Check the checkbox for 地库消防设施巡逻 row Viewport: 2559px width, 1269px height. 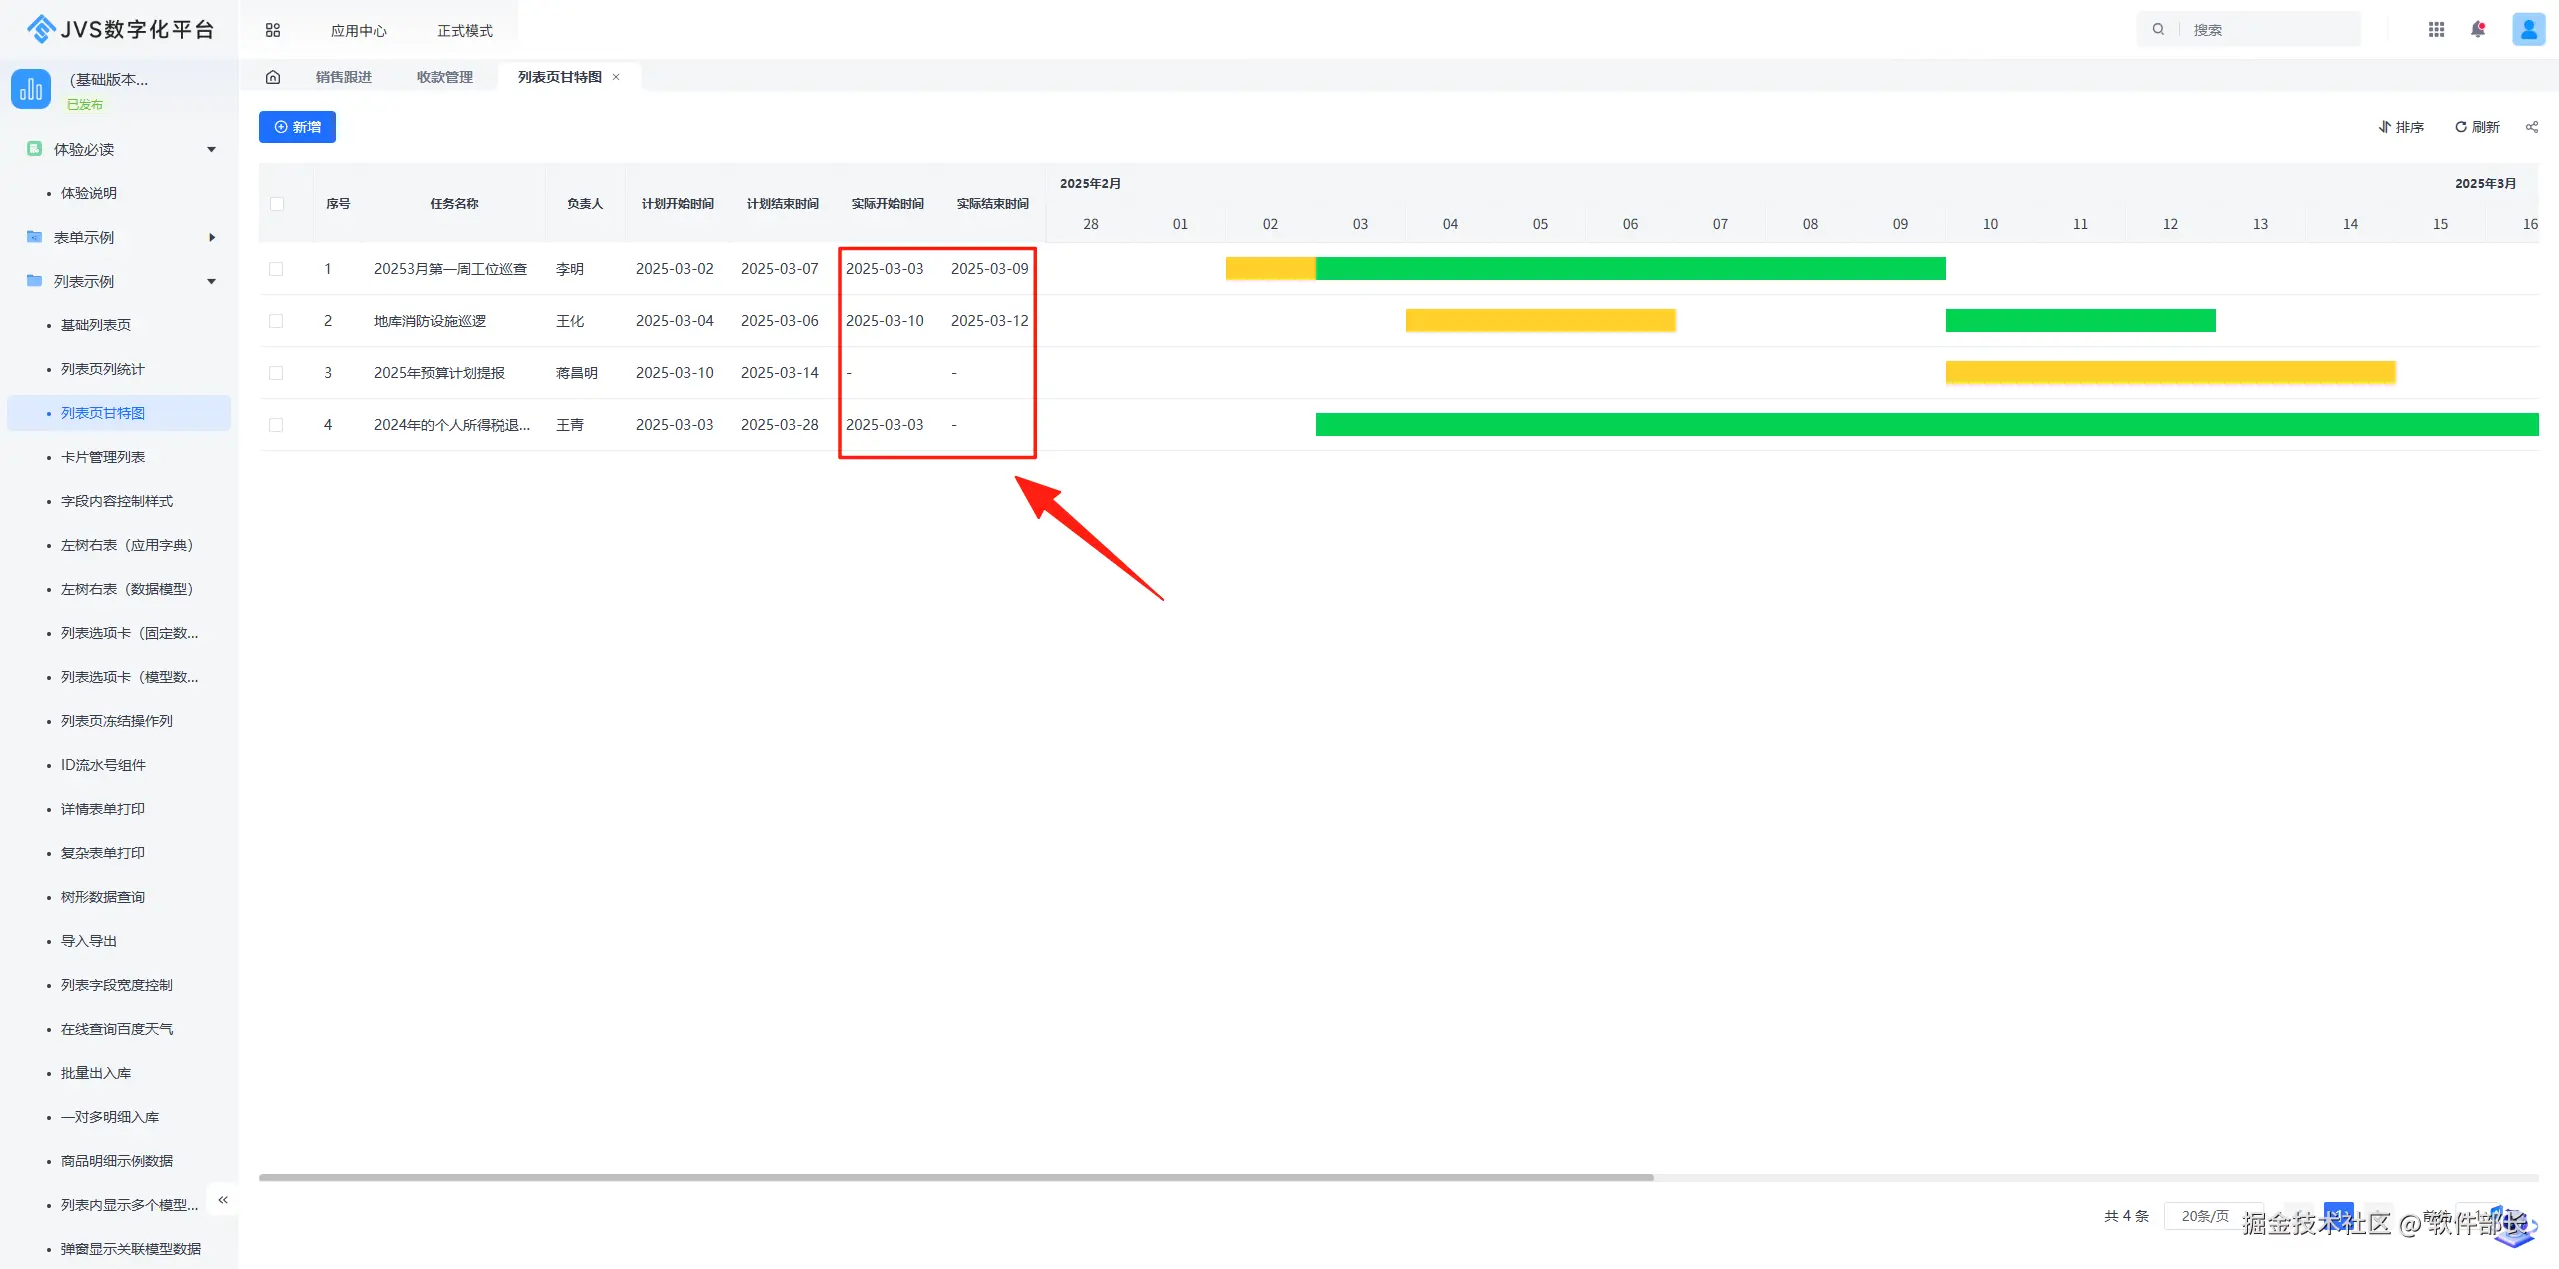coord(276,321)
